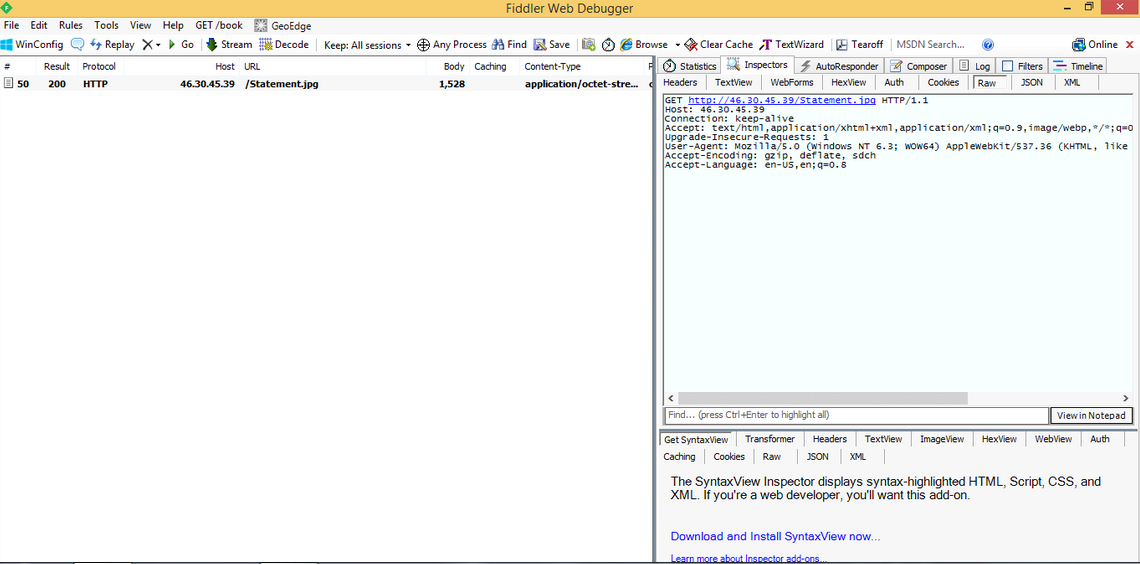Open the TextWizard tool
The image size is (1140, 564).
click(792, 45)
